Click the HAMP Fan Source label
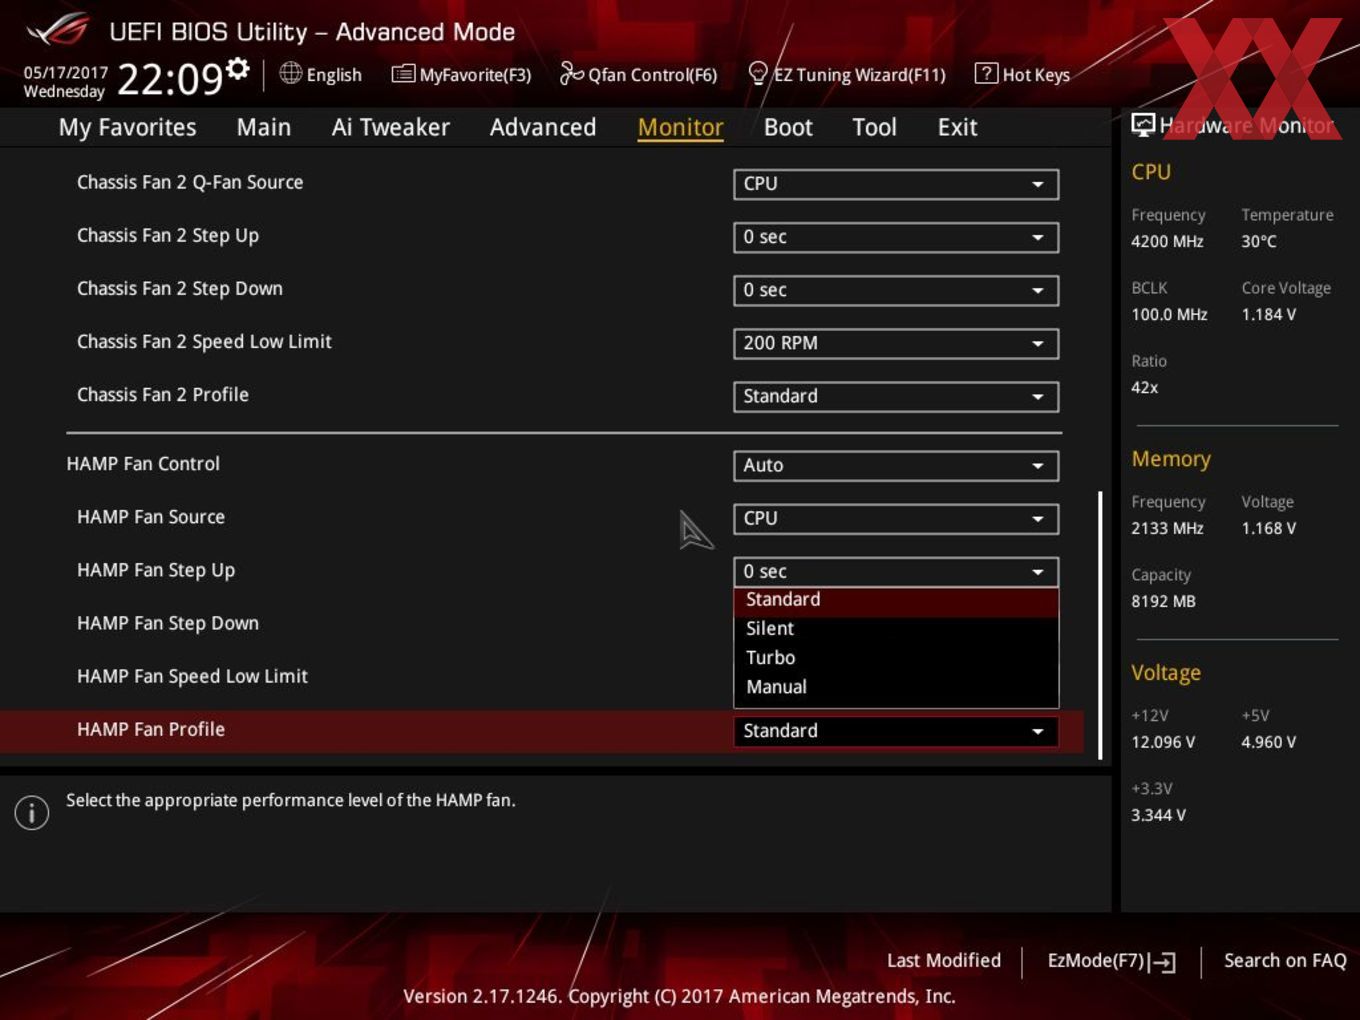 (151, 518)
